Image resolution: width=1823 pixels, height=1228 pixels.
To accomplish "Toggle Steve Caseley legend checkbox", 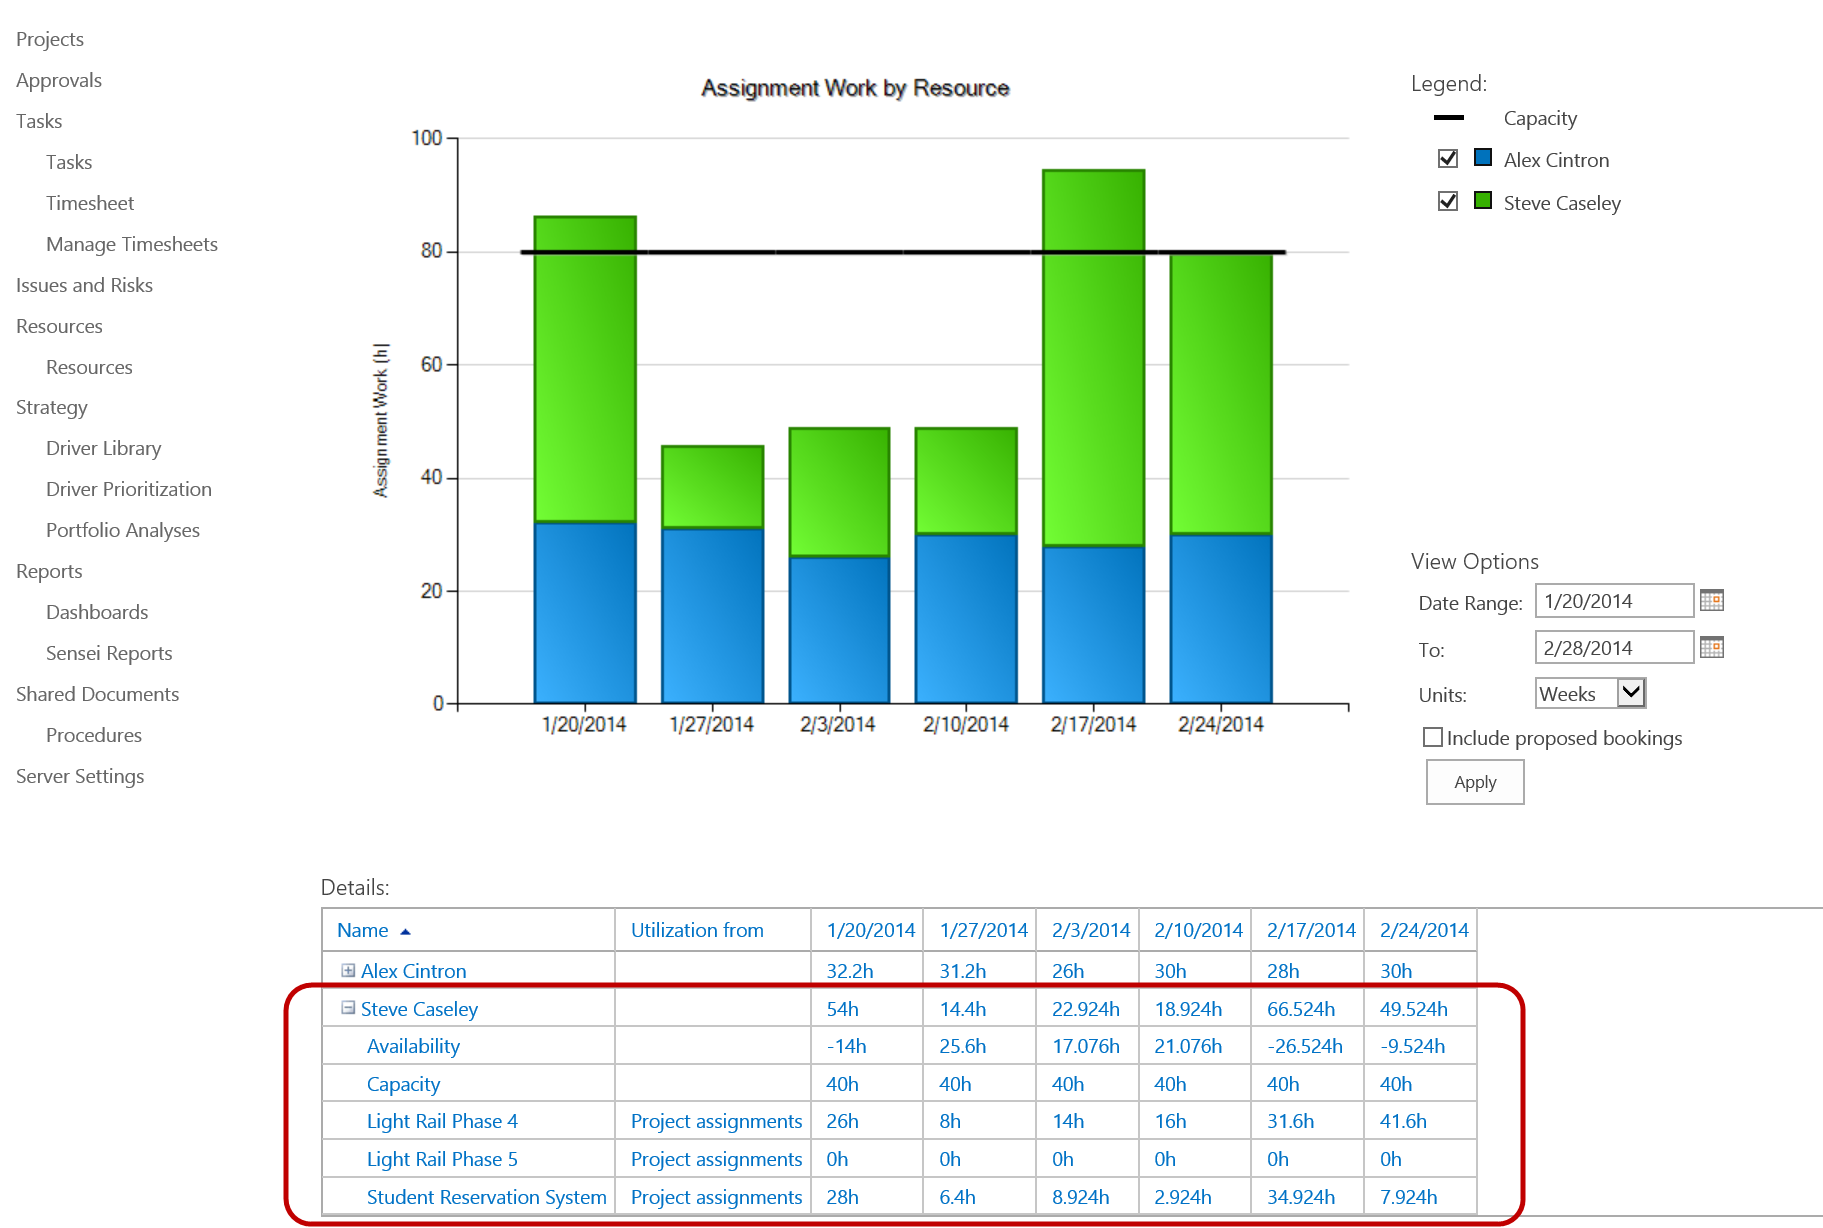I will [1447, 201].
